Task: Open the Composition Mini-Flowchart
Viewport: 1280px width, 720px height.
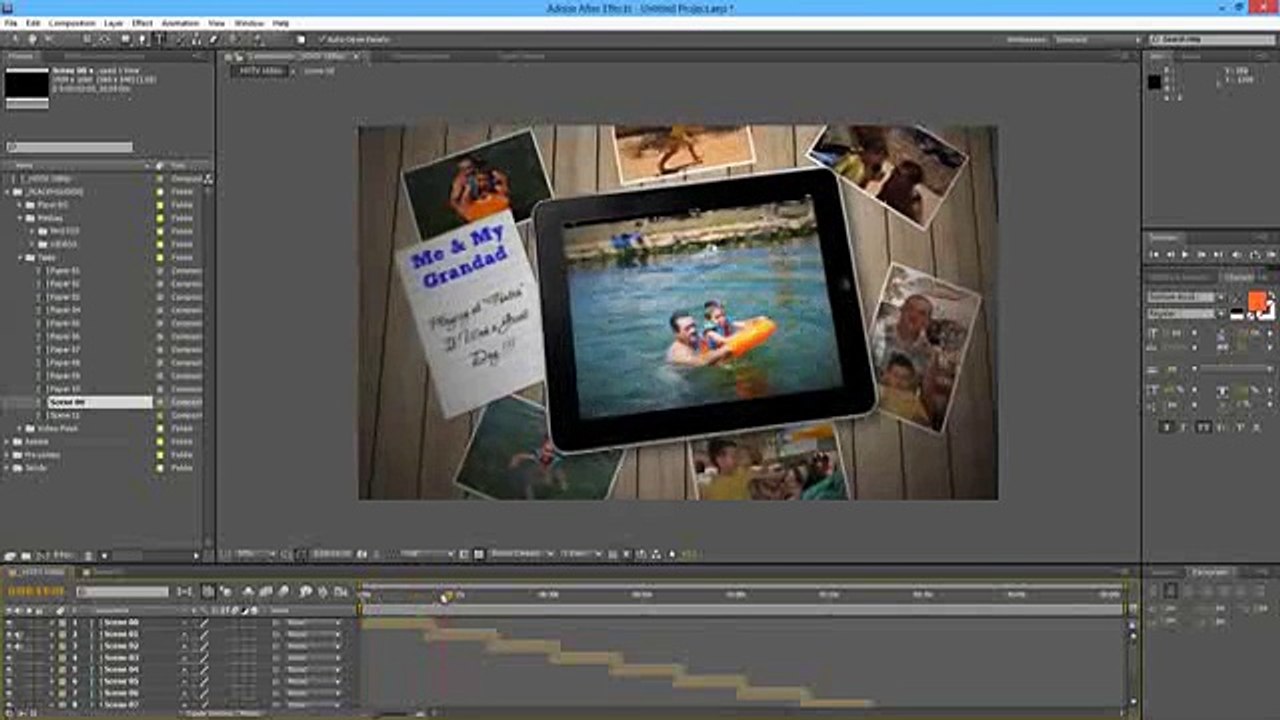Action: 185,592
